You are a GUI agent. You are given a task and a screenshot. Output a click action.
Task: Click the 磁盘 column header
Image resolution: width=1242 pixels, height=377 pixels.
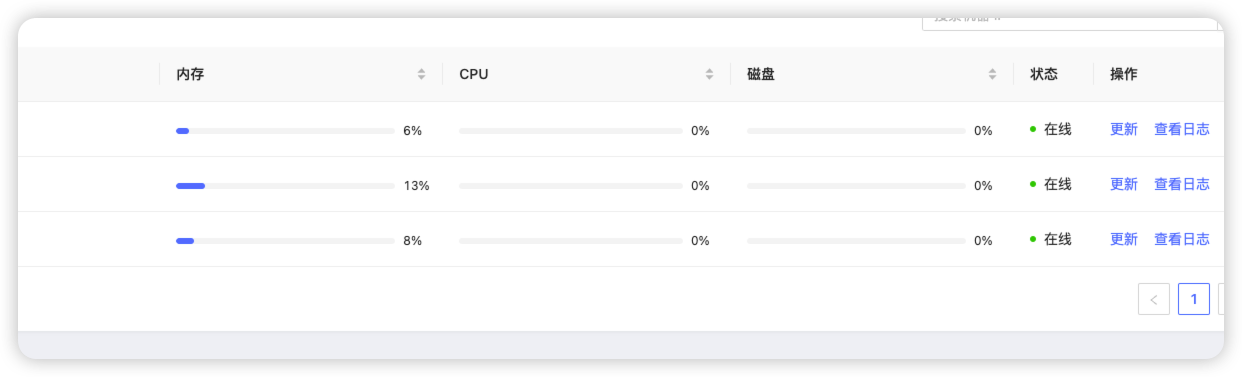pyautogui.click(x=761, y=74)
